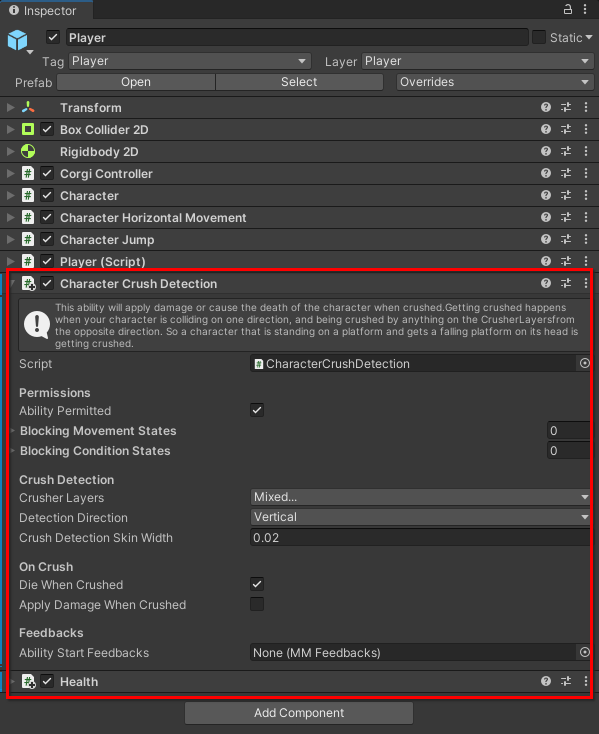Disable Character Crush Detection component
Screen dimensions: 599x734
pos(47,283)
